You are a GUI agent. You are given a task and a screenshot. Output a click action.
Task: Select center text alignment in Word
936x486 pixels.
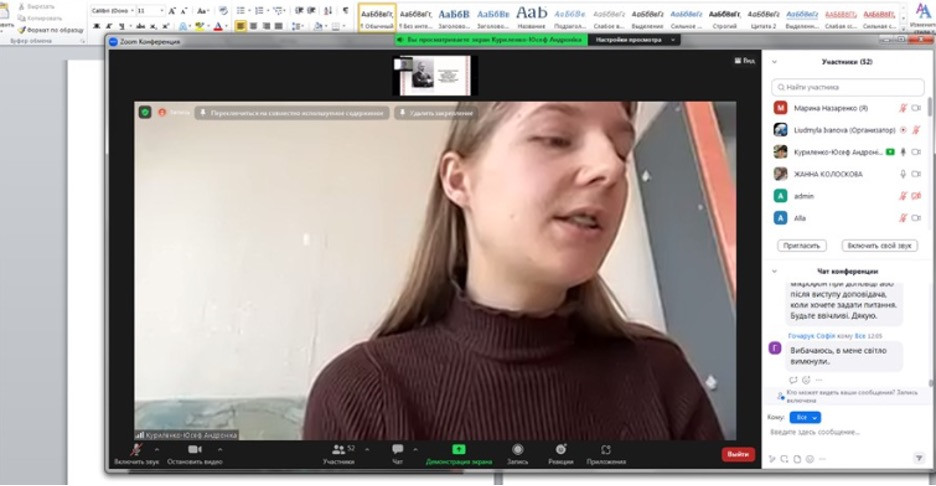pos(253,26)
